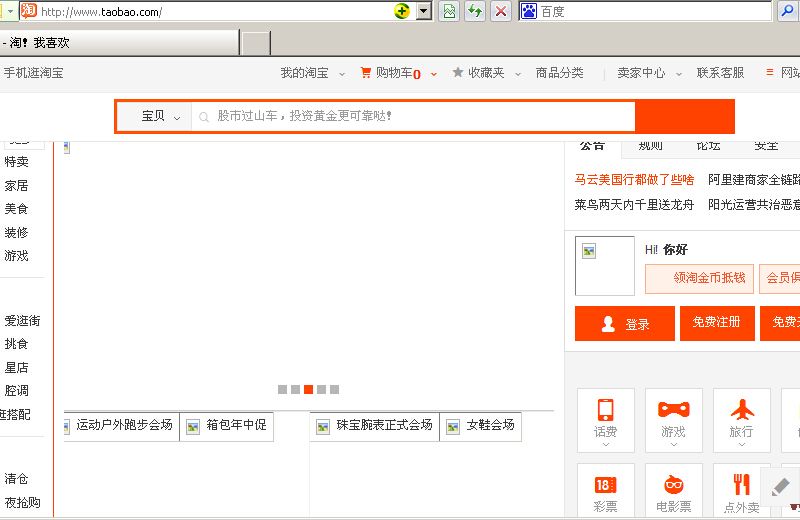
Task: Open the address bar history dropdown arrow
Action: (423, 11)
